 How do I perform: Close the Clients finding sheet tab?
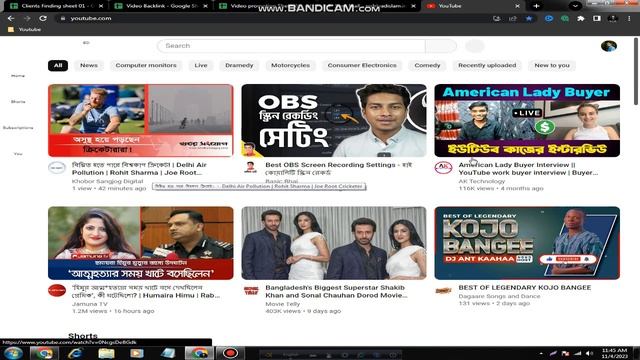click(101, 6)
